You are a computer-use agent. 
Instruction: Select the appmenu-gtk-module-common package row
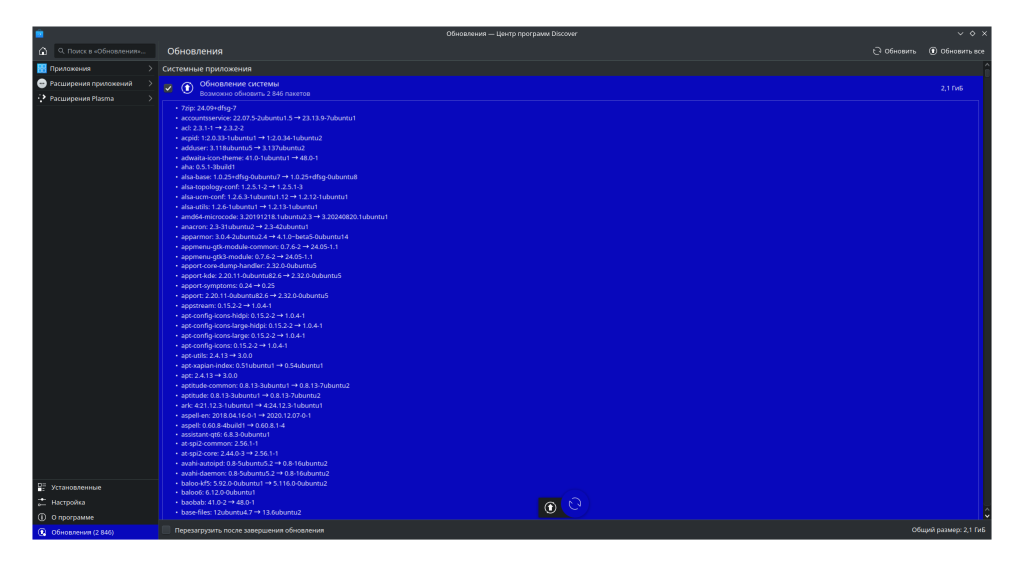(x=259, y=247)
